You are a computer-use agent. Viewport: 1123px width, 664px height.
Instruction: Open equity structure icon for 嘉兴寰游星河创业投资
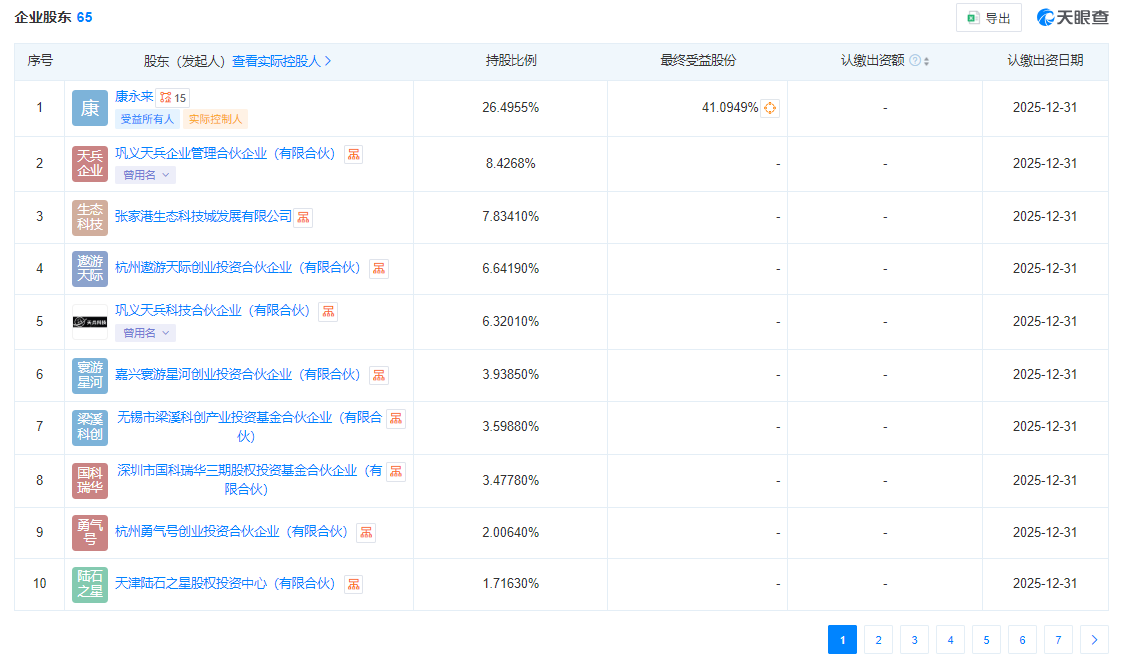point(379,375)
